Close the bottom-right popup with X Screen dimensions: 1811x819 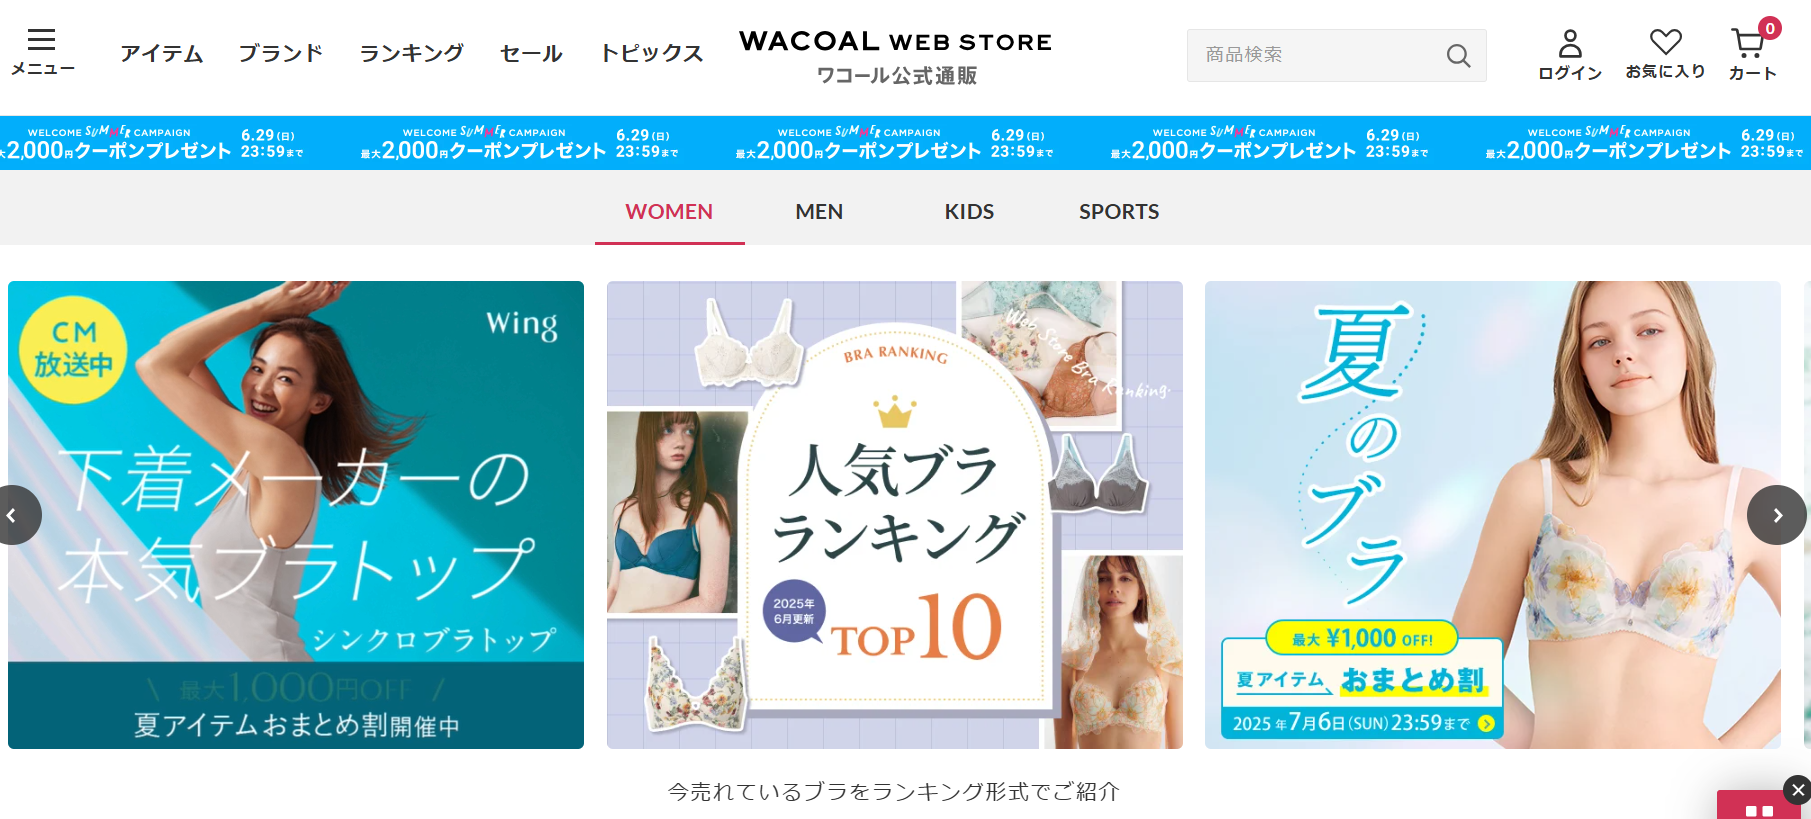(x=1797, y=790)
